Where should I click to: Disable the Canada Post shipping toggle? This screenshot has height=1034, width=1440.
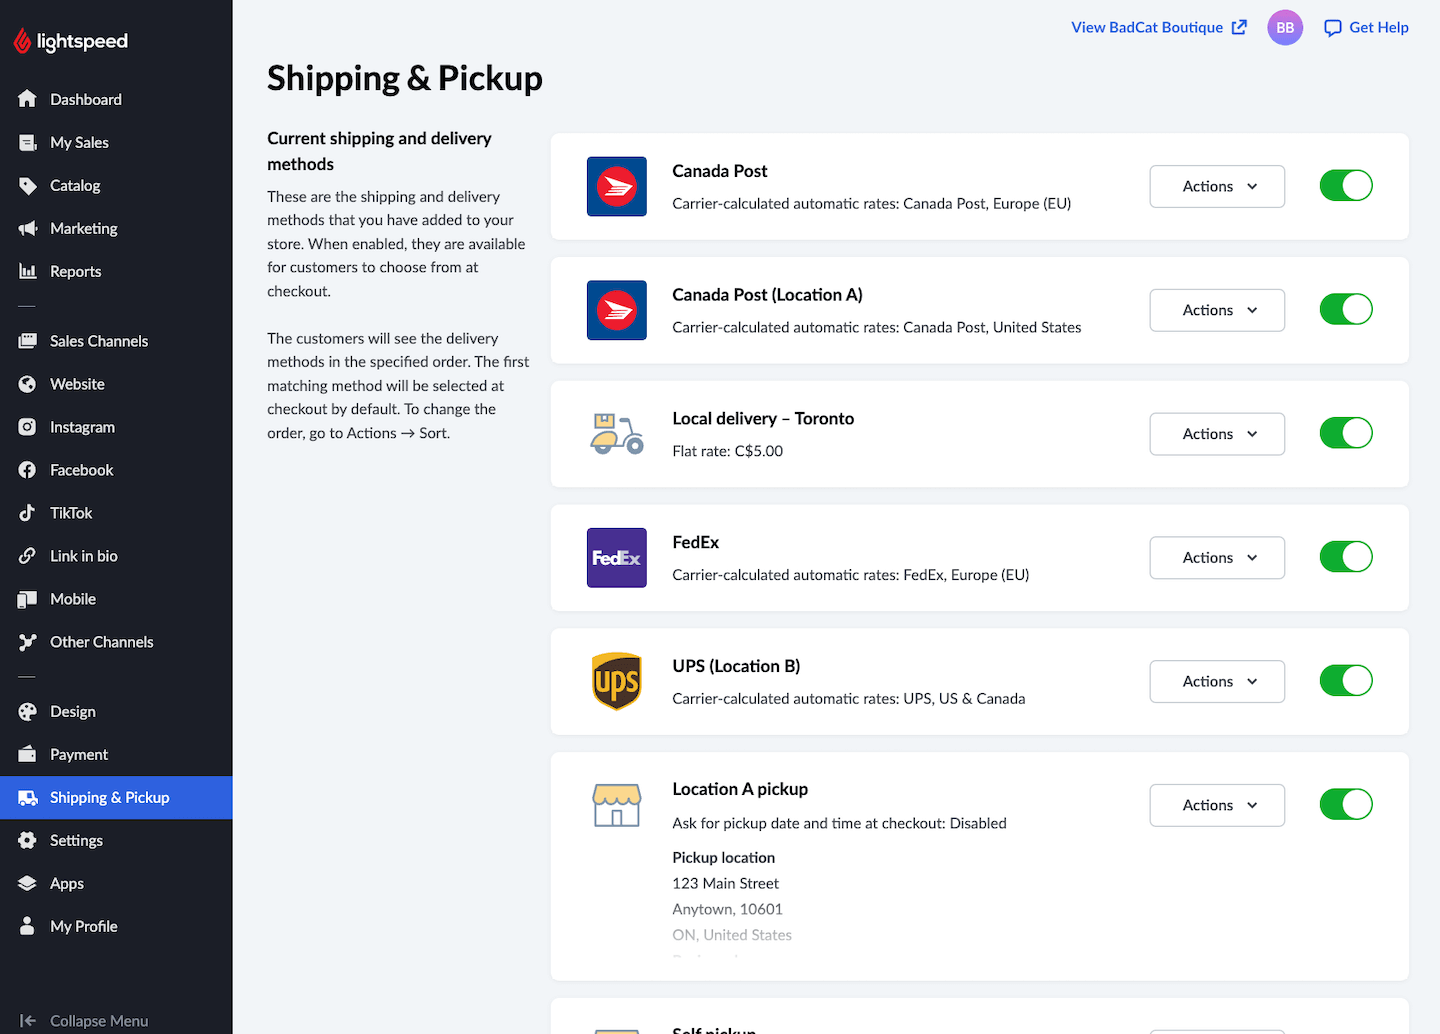pyautogui.click(x=1346, y=186)
